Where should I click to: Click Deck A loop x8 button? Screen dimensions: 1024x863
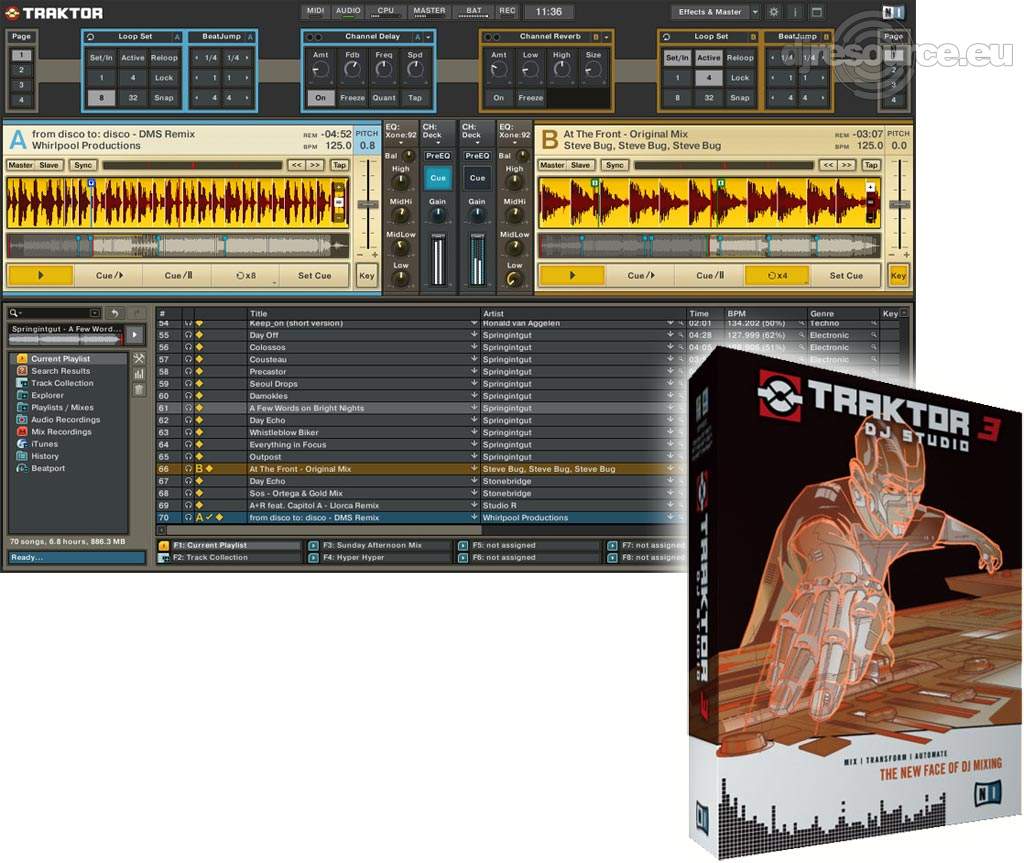click(x=246, y=275)
